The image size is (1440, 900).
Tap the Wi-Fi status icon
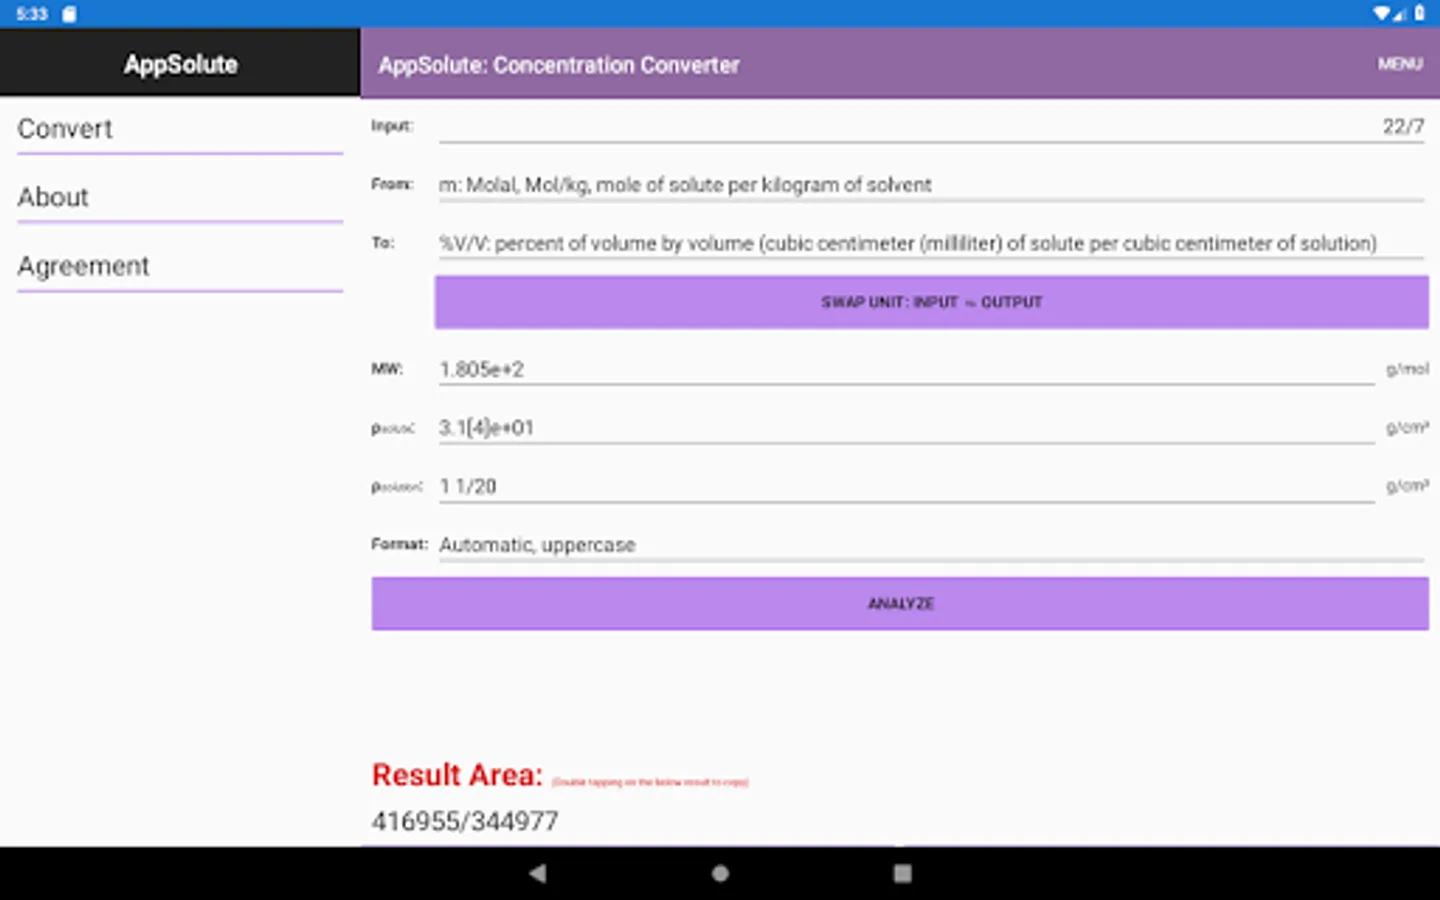(x=1381, y=13)
